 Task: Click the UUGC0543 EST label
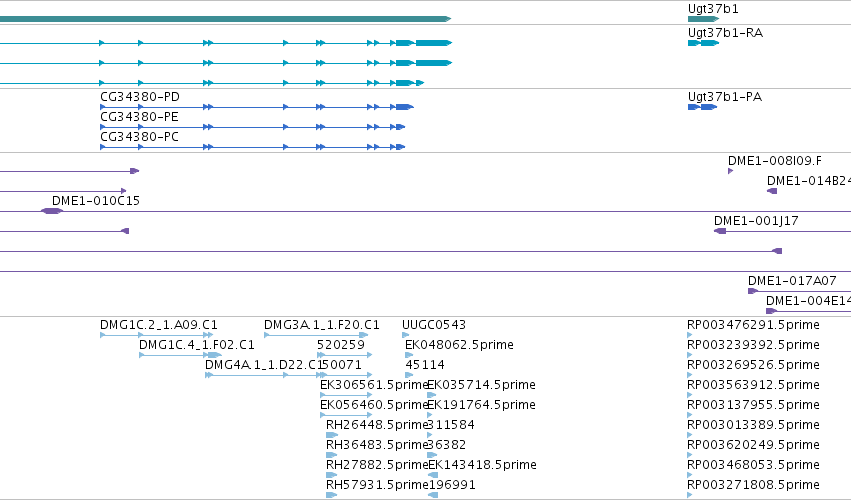point(434,325)
